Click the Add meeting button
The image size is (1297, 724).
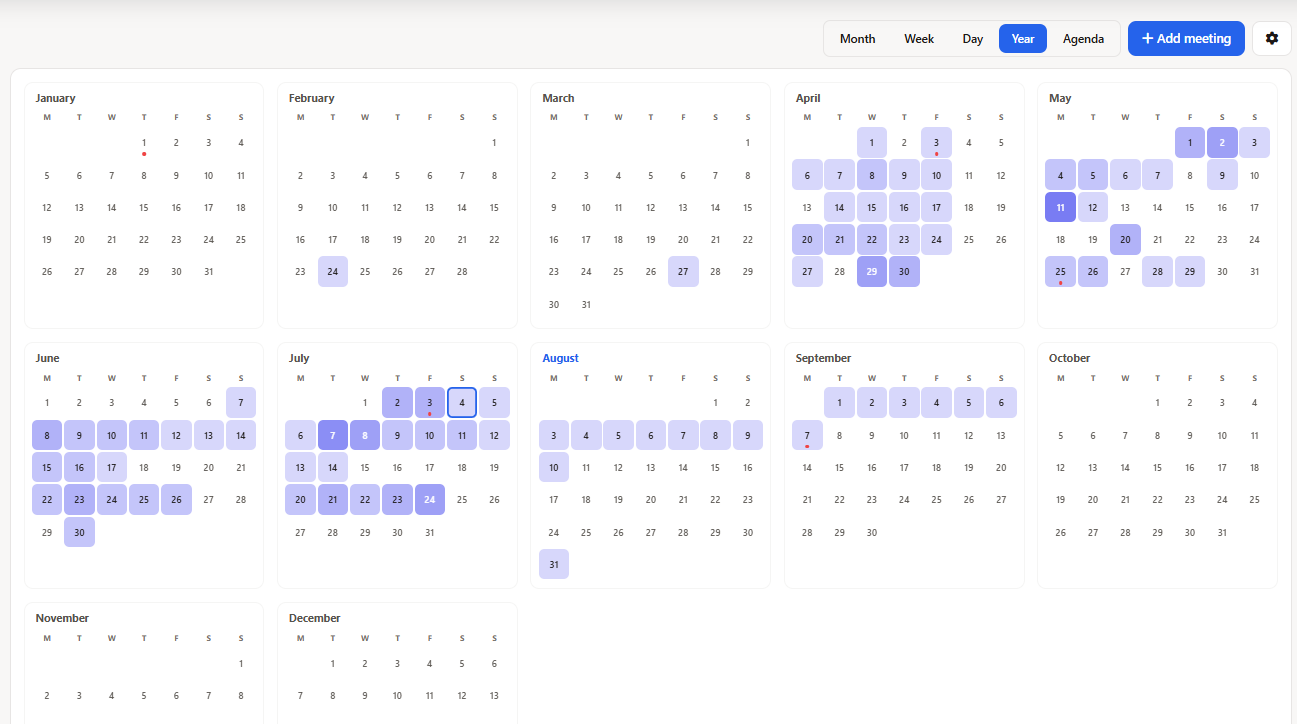1186,38
